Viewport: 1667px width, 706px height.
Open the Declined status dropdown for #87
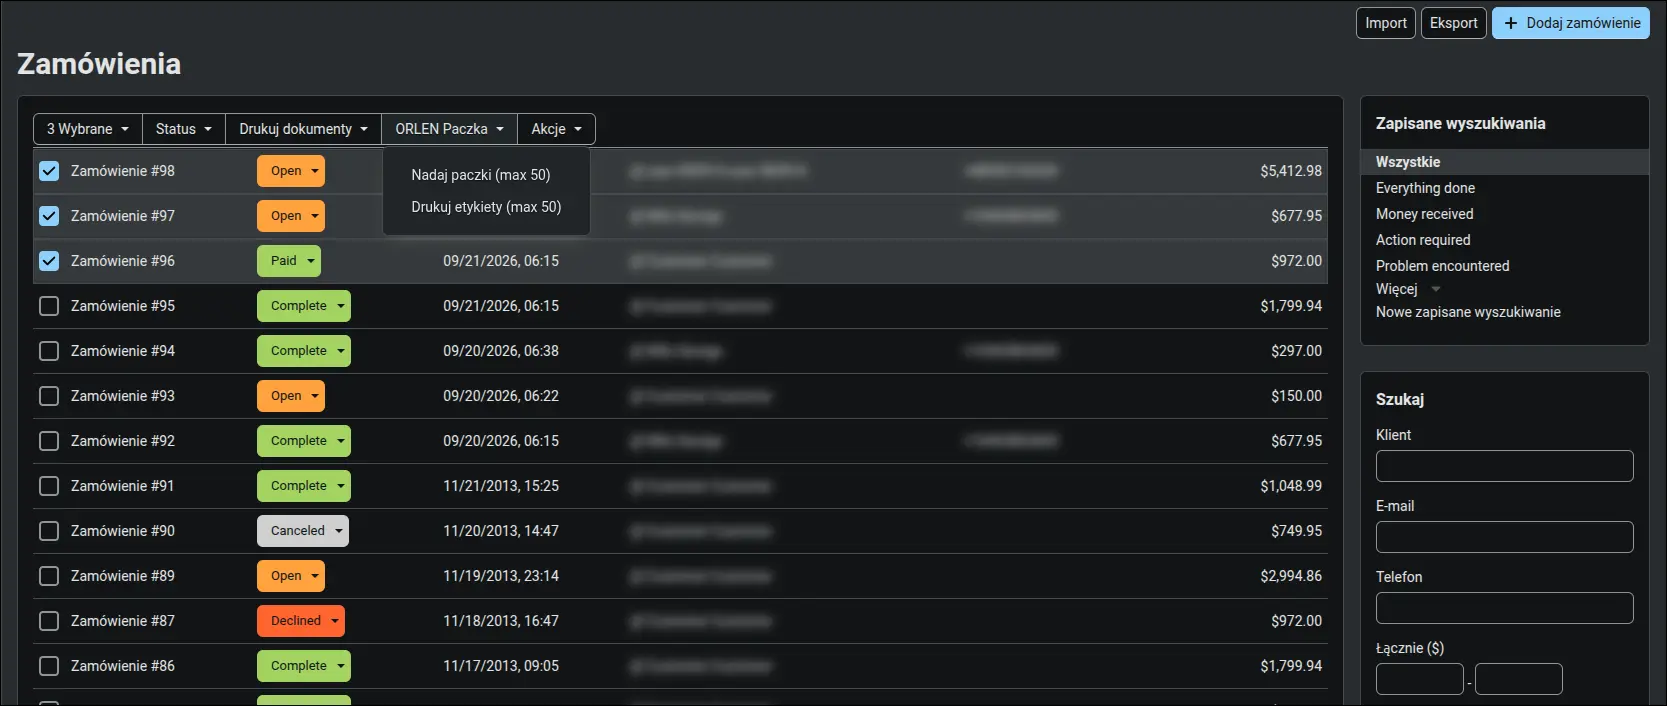pyautogui.click(x=301, y=621)
